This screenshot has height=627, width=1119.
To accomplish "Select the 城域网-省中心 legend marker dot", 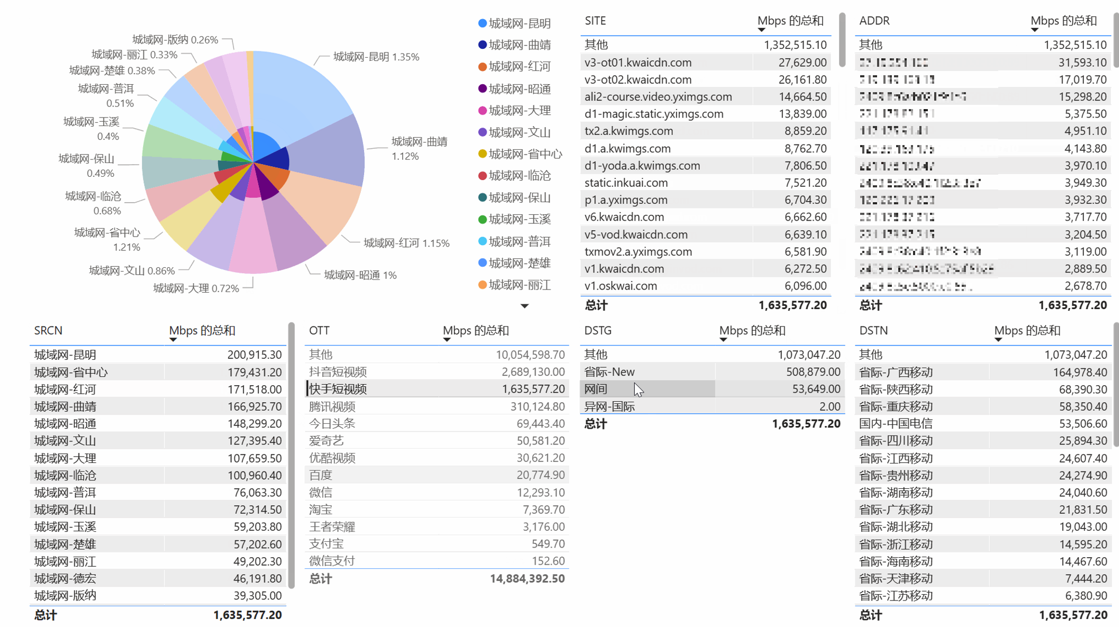I will 482,154.
